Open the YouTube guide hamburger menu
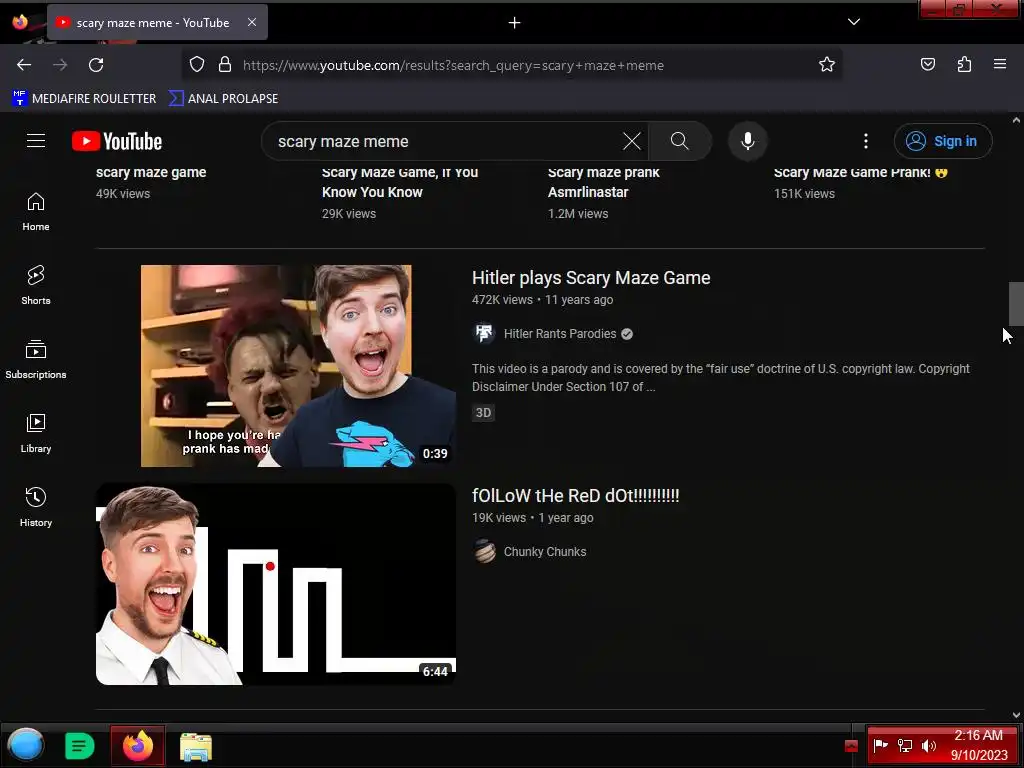This screenshot has height=768, width=1024. click(x=36, y=141)
